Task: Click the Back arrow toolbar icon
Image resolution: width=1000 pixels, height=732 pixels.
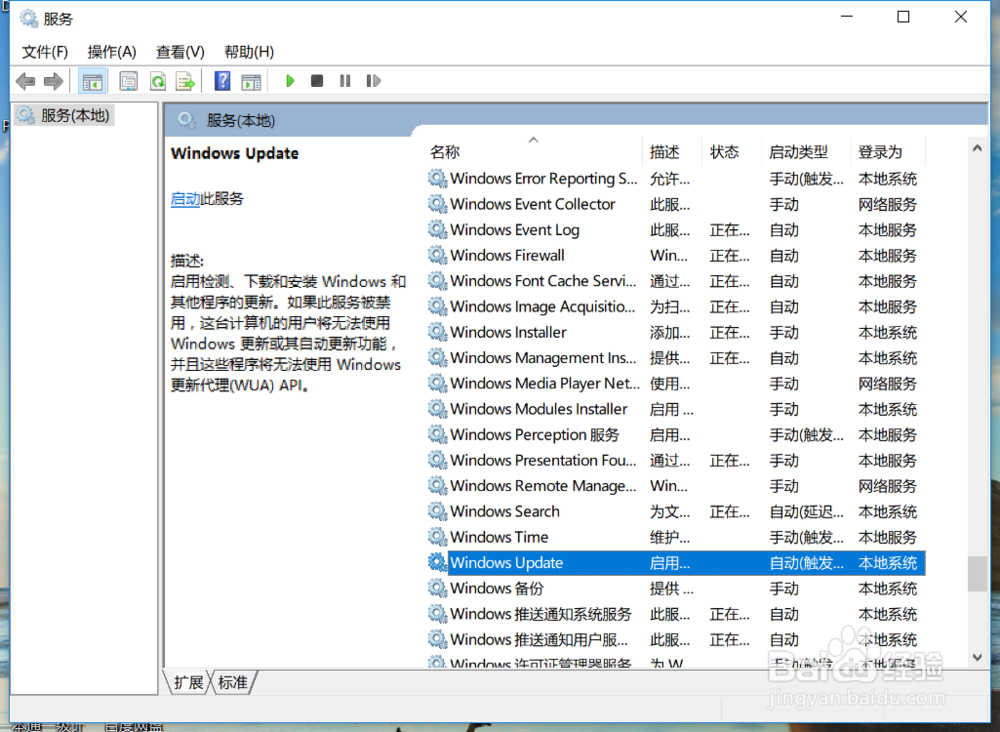Action: pyautogui.click(x=26, y=81)
